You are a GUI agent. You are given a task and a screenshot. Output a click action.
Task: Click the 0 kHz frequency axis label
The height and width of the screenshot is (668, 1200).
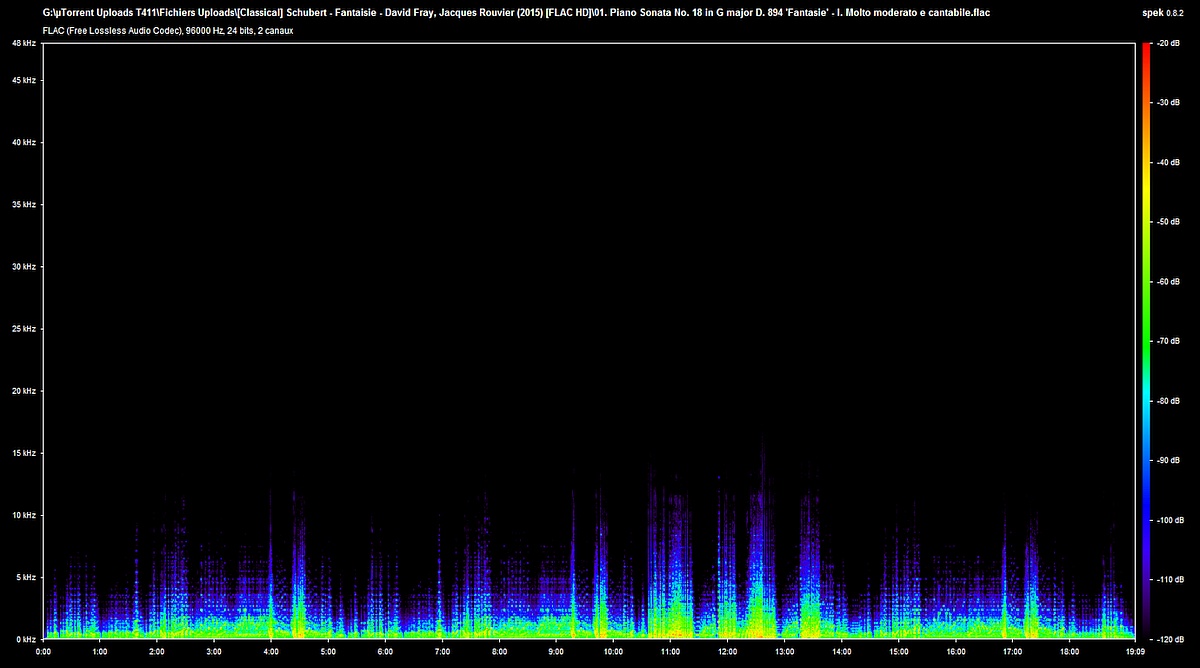[26, 638]
